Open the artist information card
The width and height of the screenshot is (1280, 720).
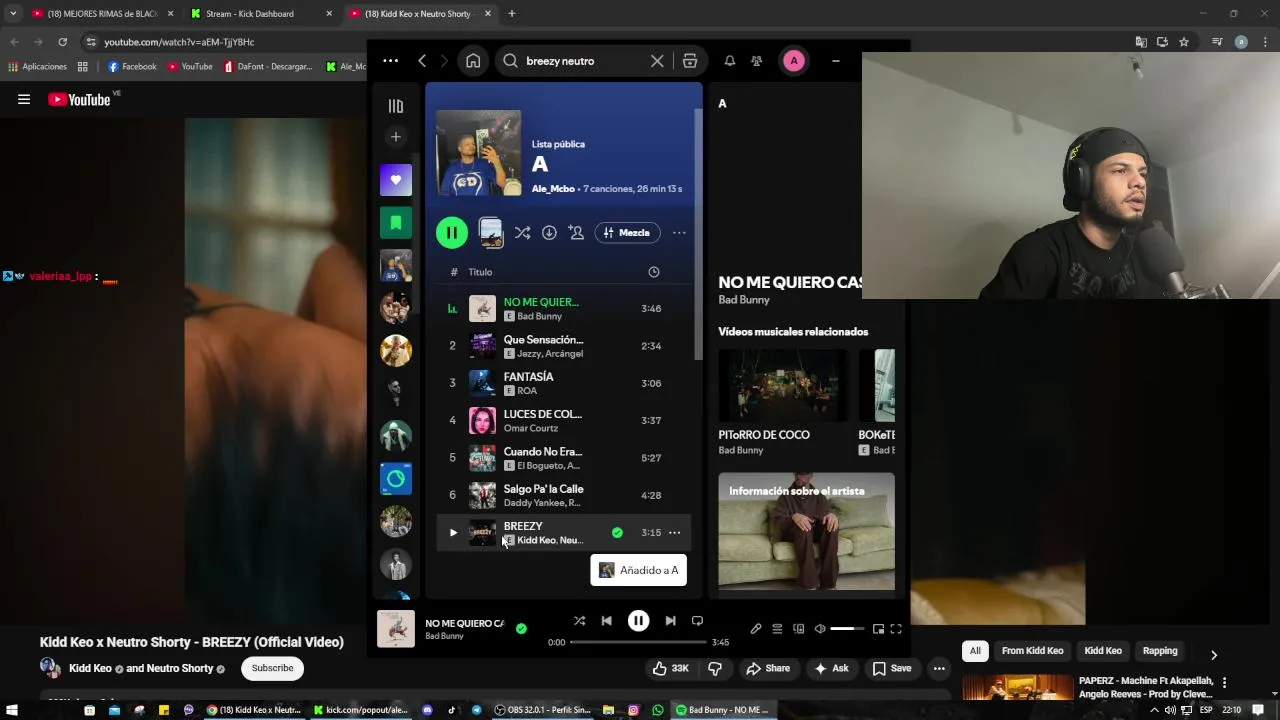[x=806, y=531]
